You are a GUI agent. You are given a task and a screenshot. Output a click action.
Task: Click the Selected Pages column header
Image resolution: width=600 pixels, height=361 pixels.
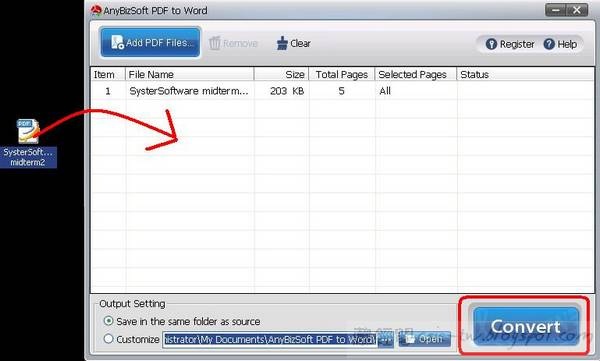(416, 75)
